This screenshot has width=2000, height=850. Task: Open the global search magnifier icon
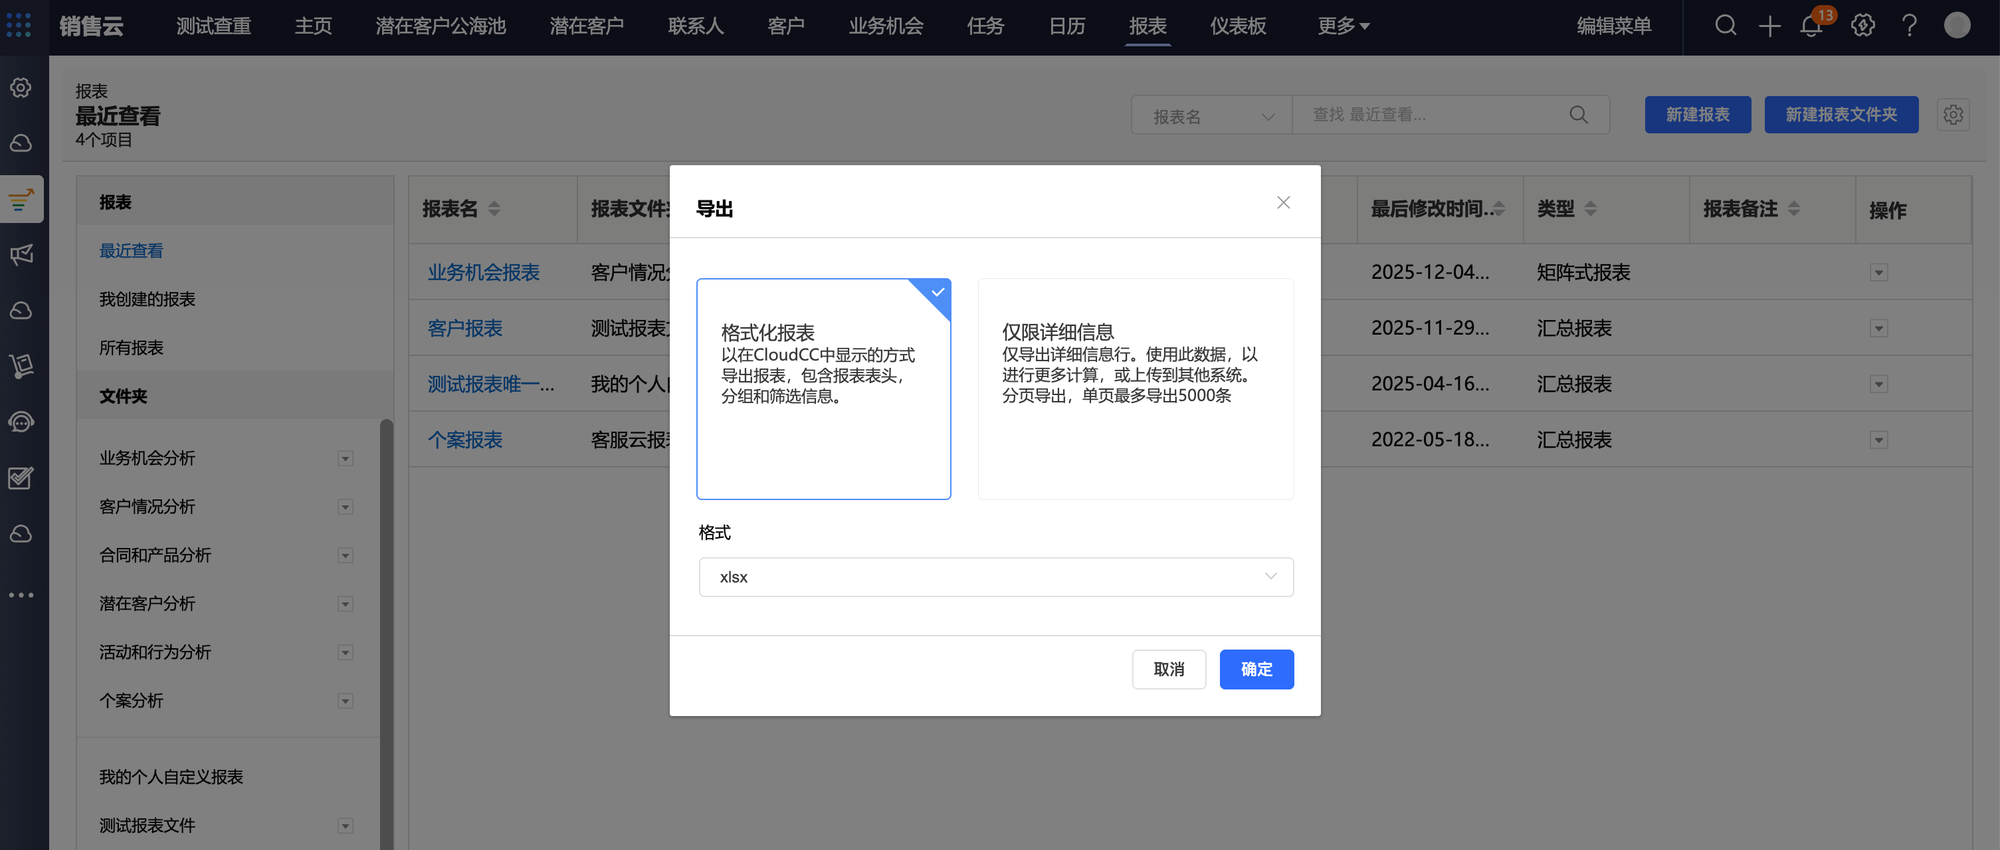pyautogui.click(x=1725, y=26)
